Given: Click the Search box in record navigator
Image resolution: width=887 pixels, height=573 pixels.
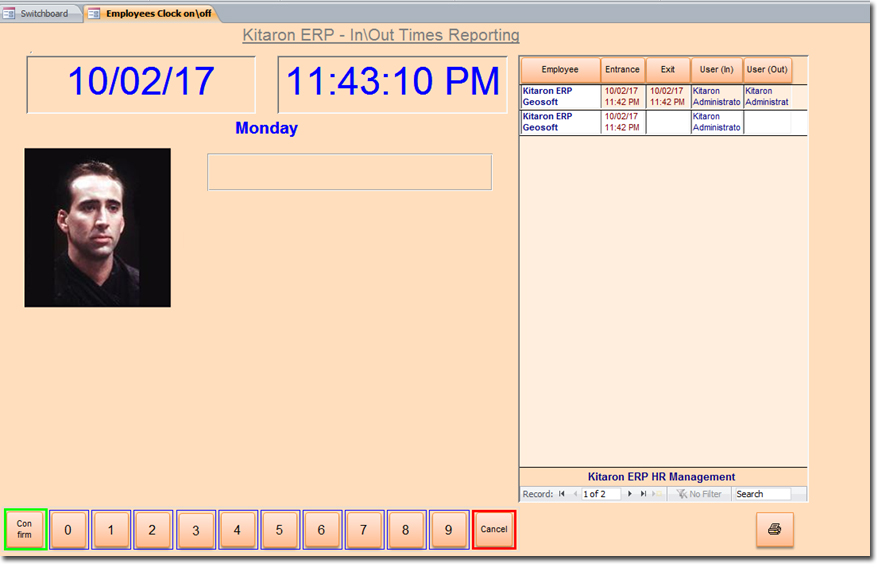Looking at the screenshot, I should click(763, 494).
